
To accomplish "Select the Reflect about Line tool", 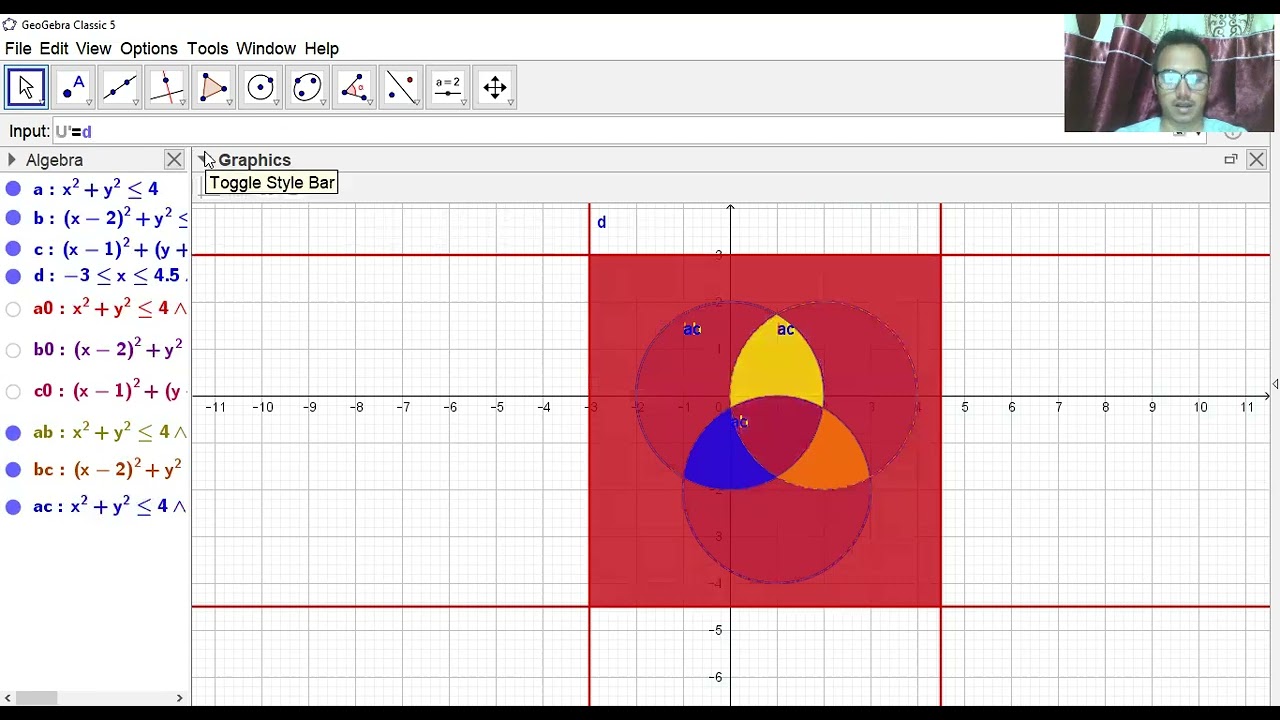I will pyautogui.click(x=401, y=87).
